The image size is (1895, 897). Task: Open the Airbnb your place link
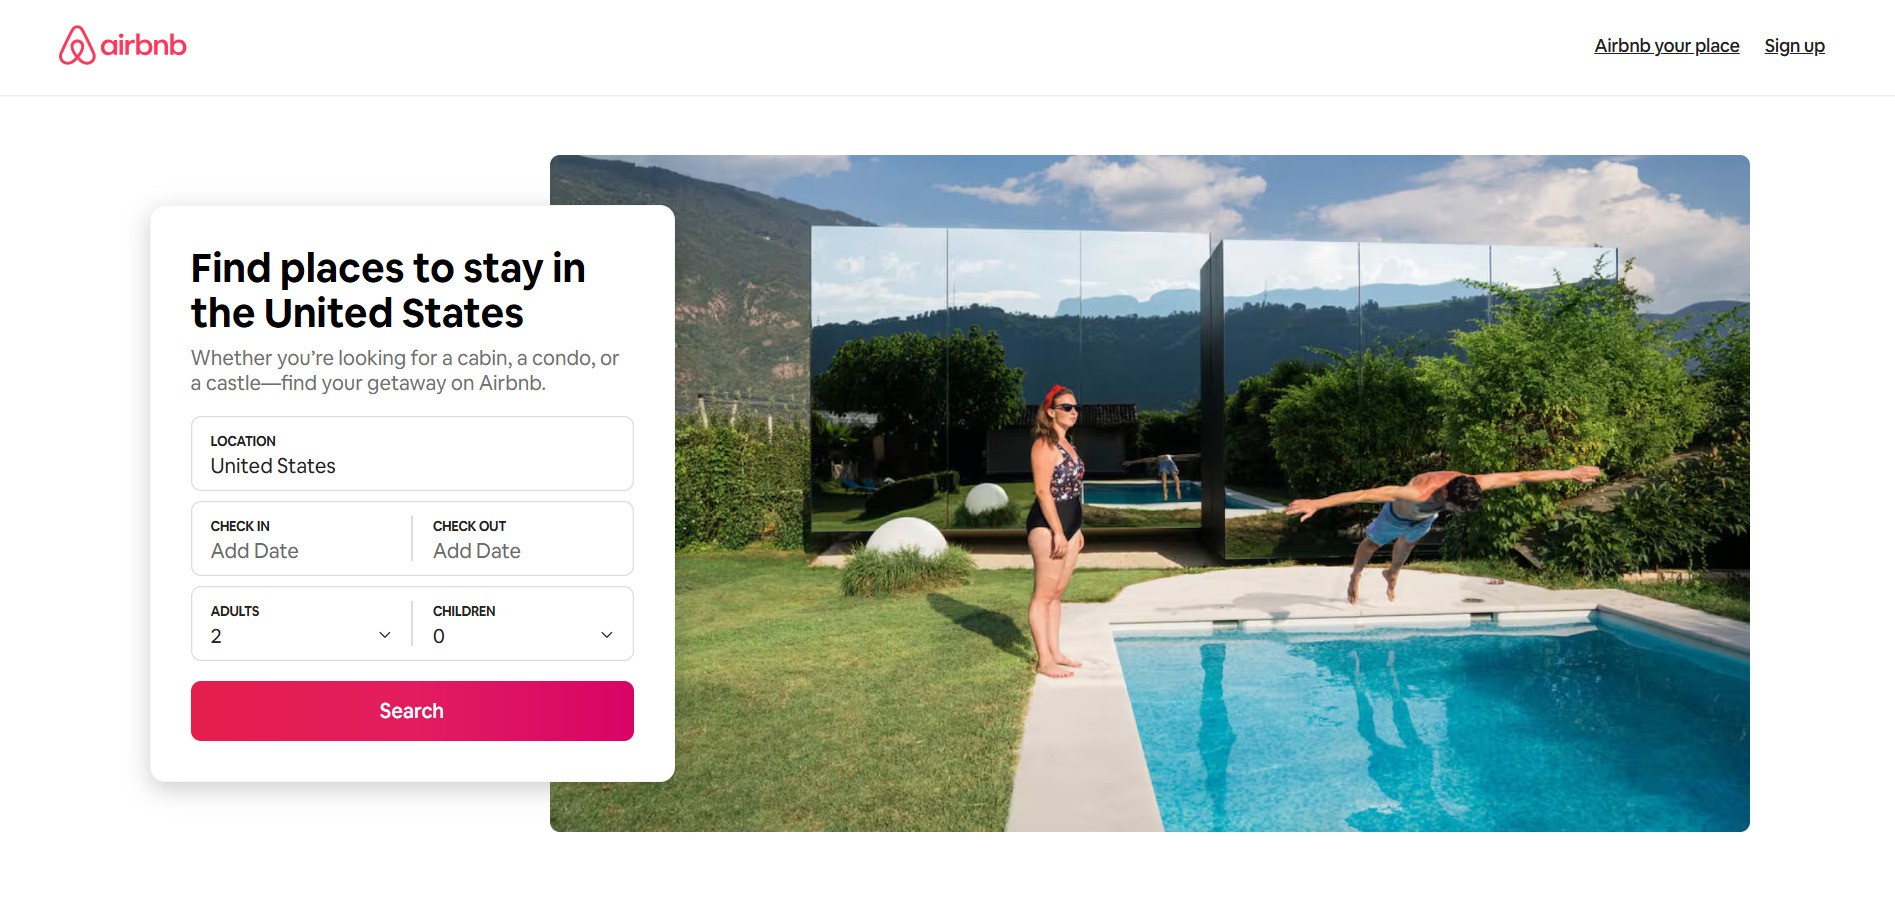[x=1666, y=46]
